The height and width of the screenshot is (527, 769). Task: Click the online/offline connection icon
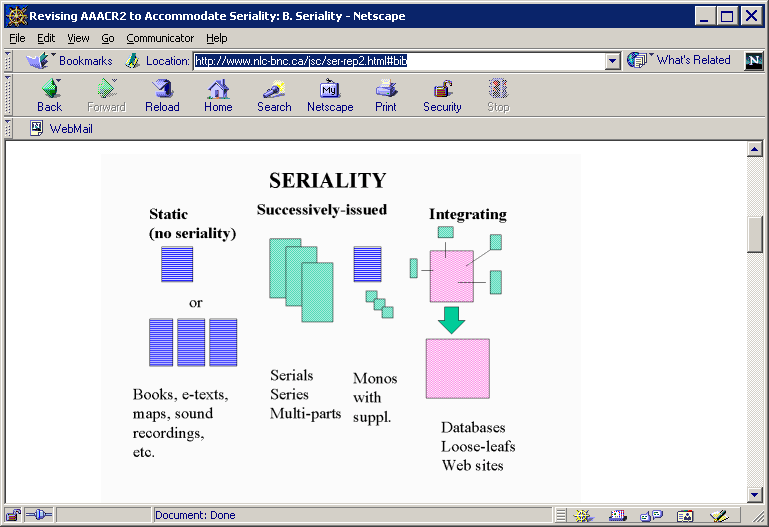click(x=39, y=515)
